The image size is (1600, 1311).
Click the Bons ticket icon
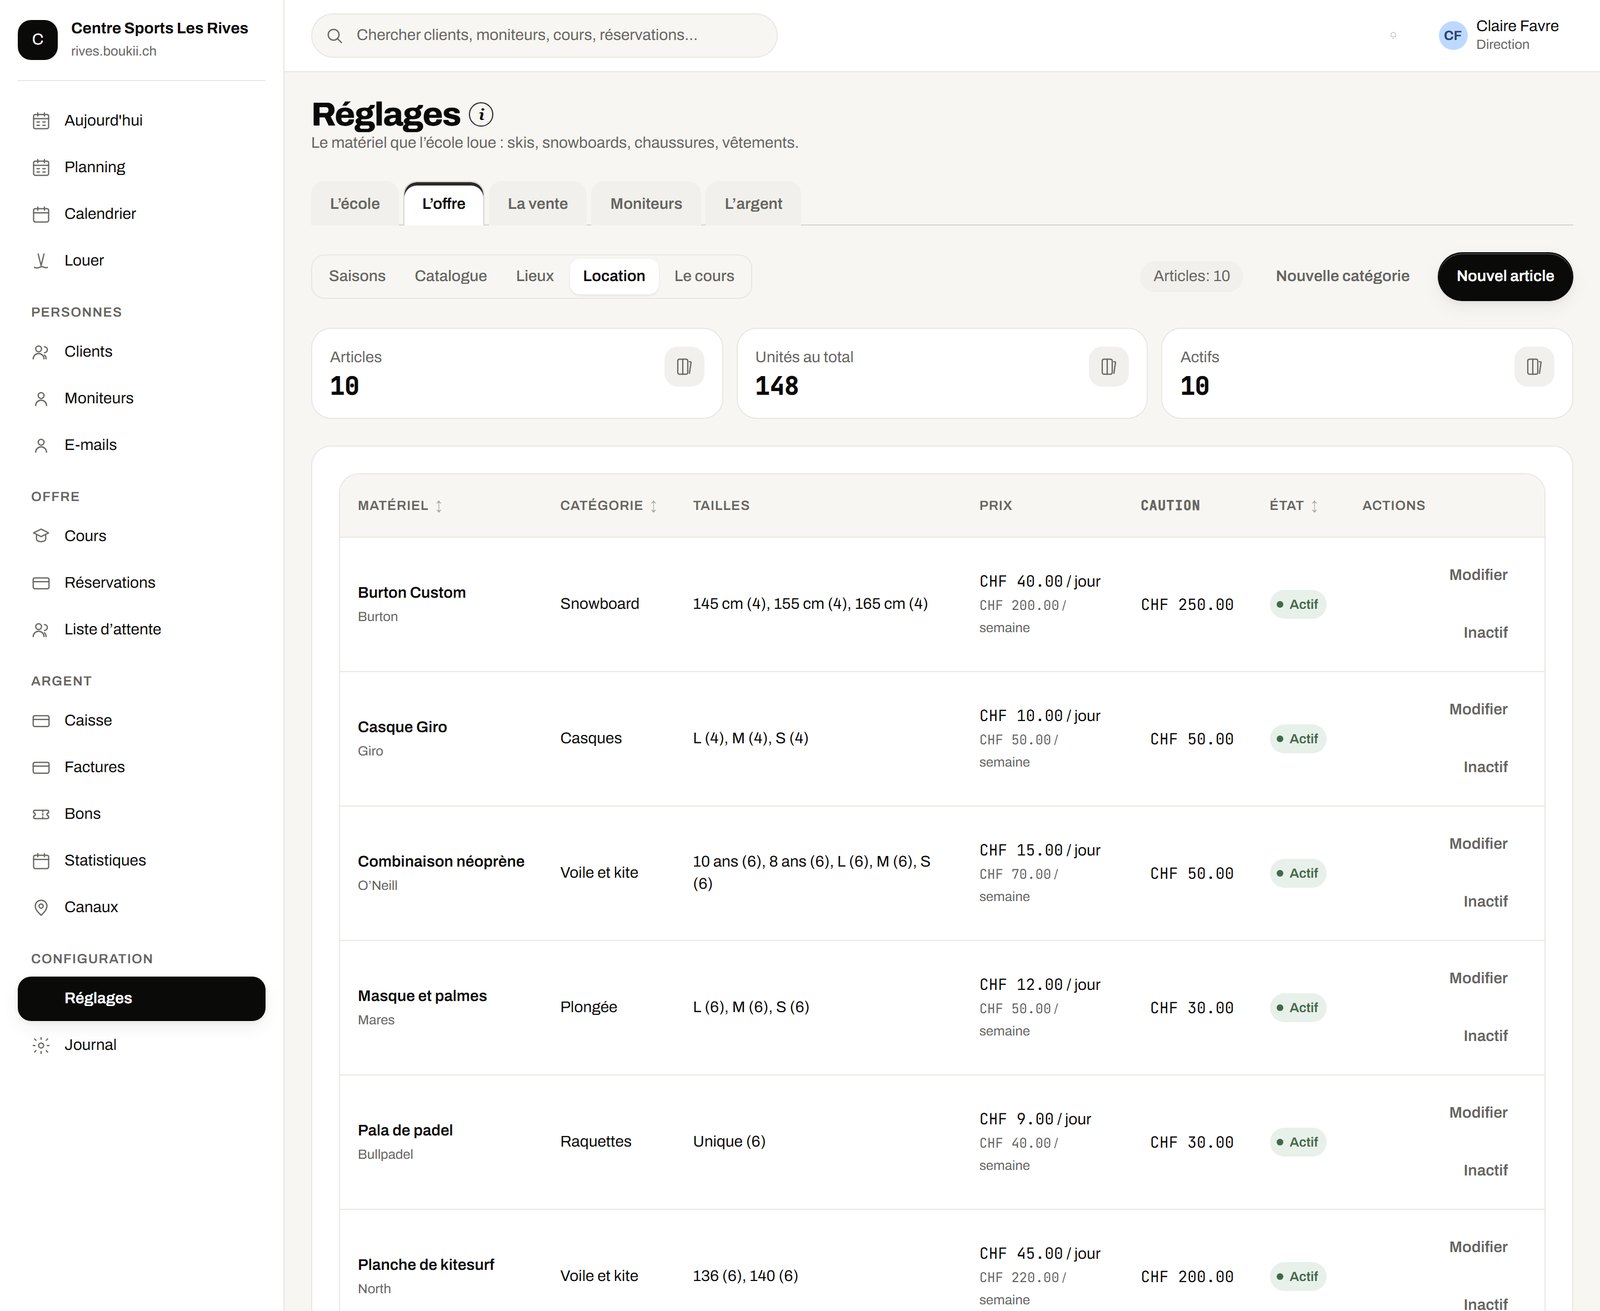pyautogui.click(x=41, y=814)
